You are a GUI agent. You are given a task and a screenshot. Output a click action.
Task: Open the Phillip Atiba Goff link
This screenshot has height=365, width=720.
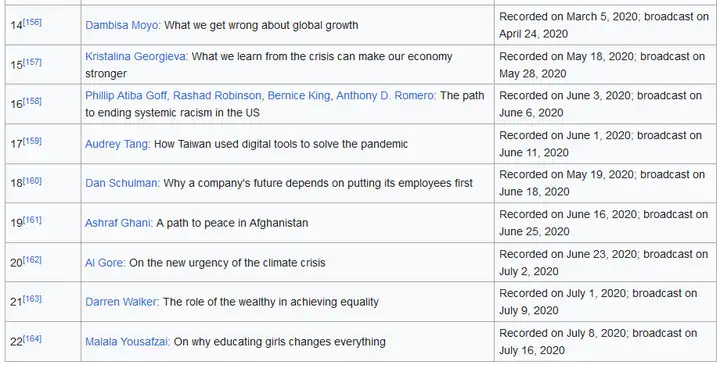click(126, 95)
